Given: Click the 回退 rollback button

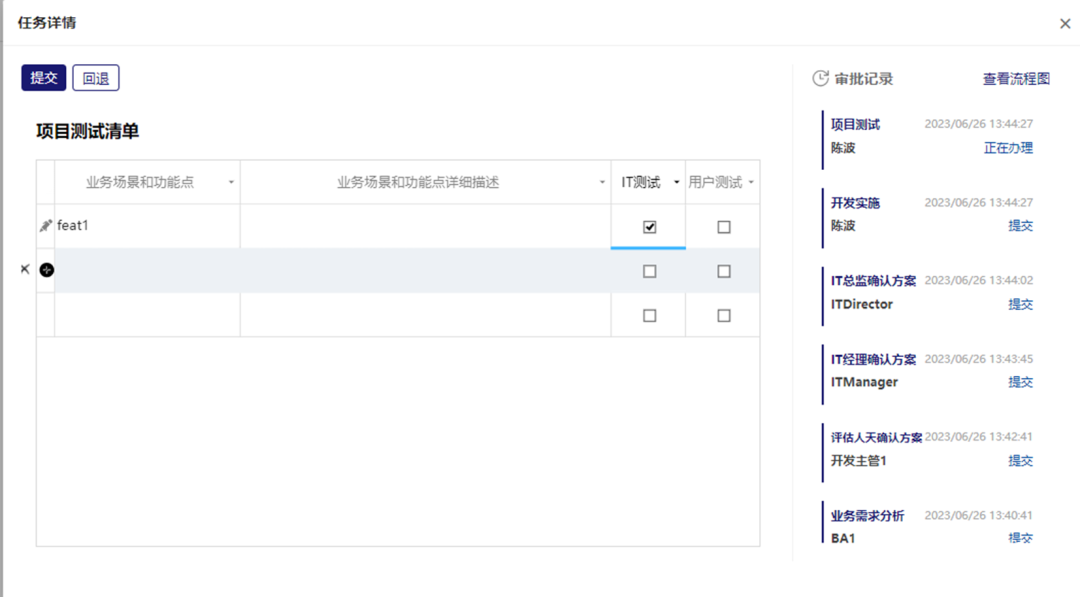Looking at the screenshot, I should [x=96, y=78].
